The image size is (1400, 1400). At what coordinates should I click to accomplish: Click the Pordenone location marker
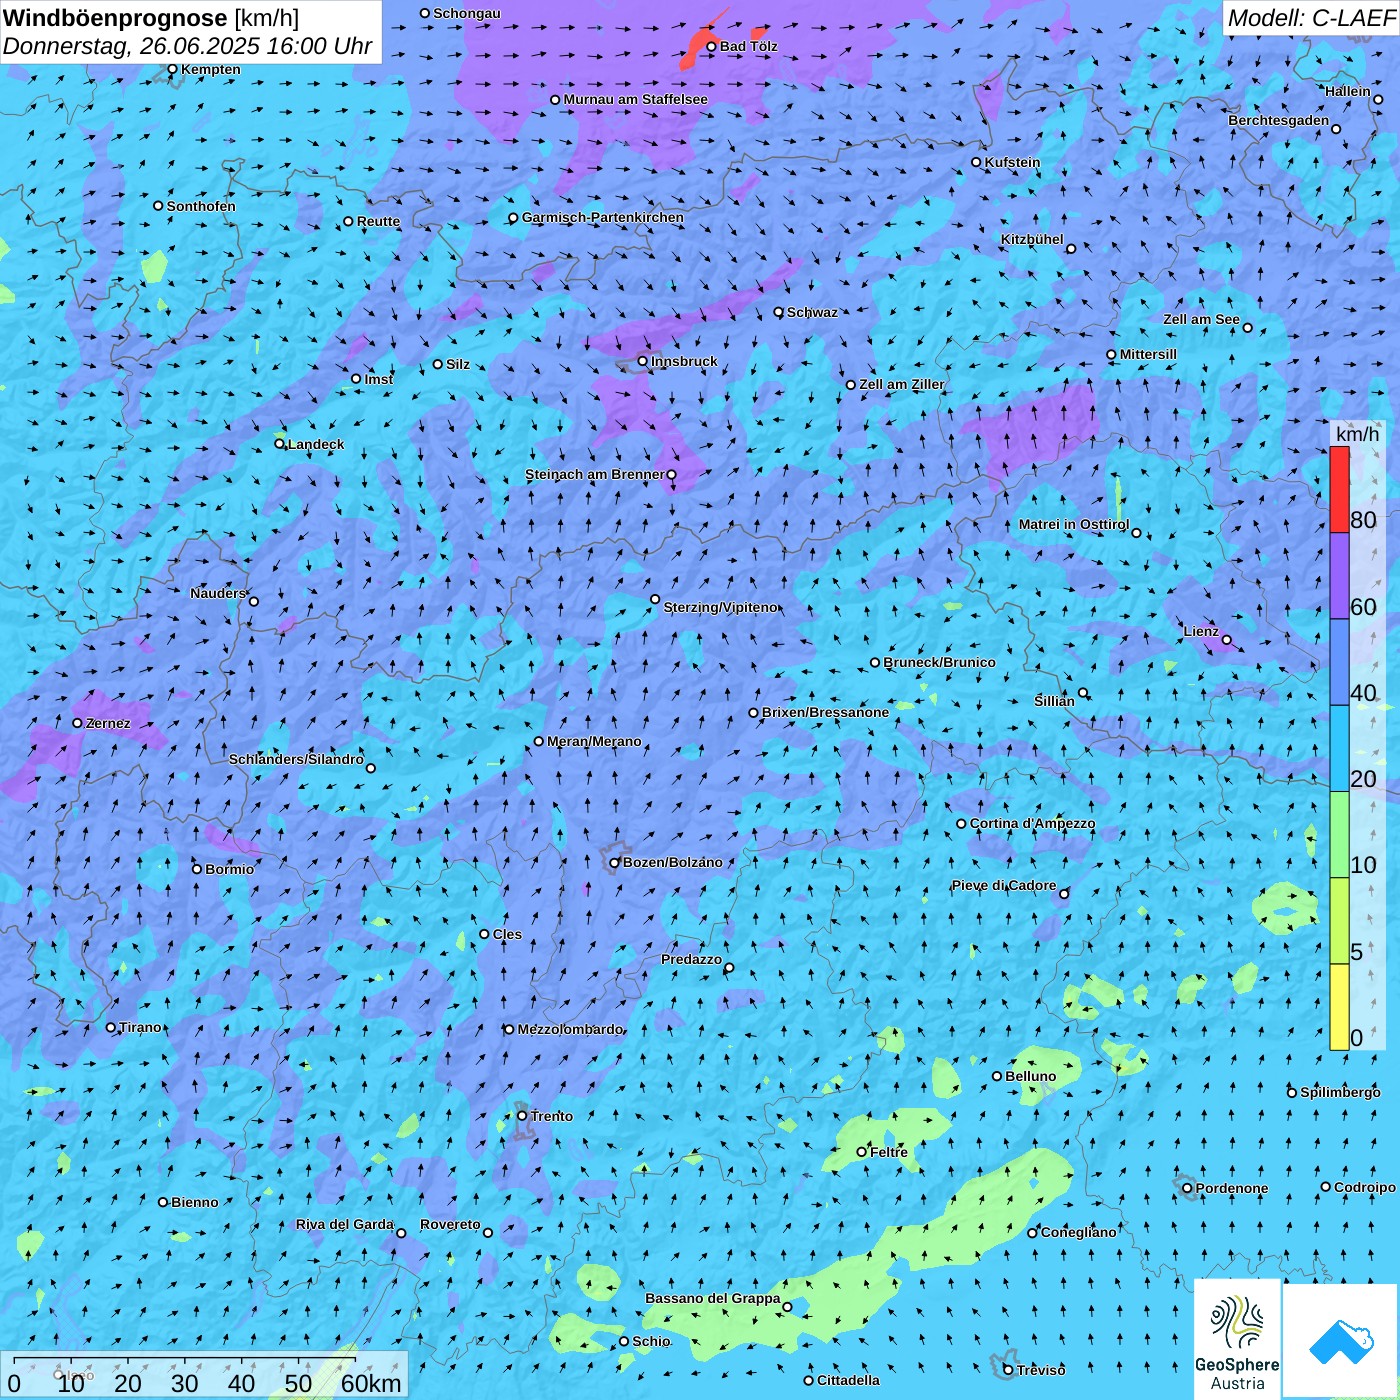(1188, 1188)
